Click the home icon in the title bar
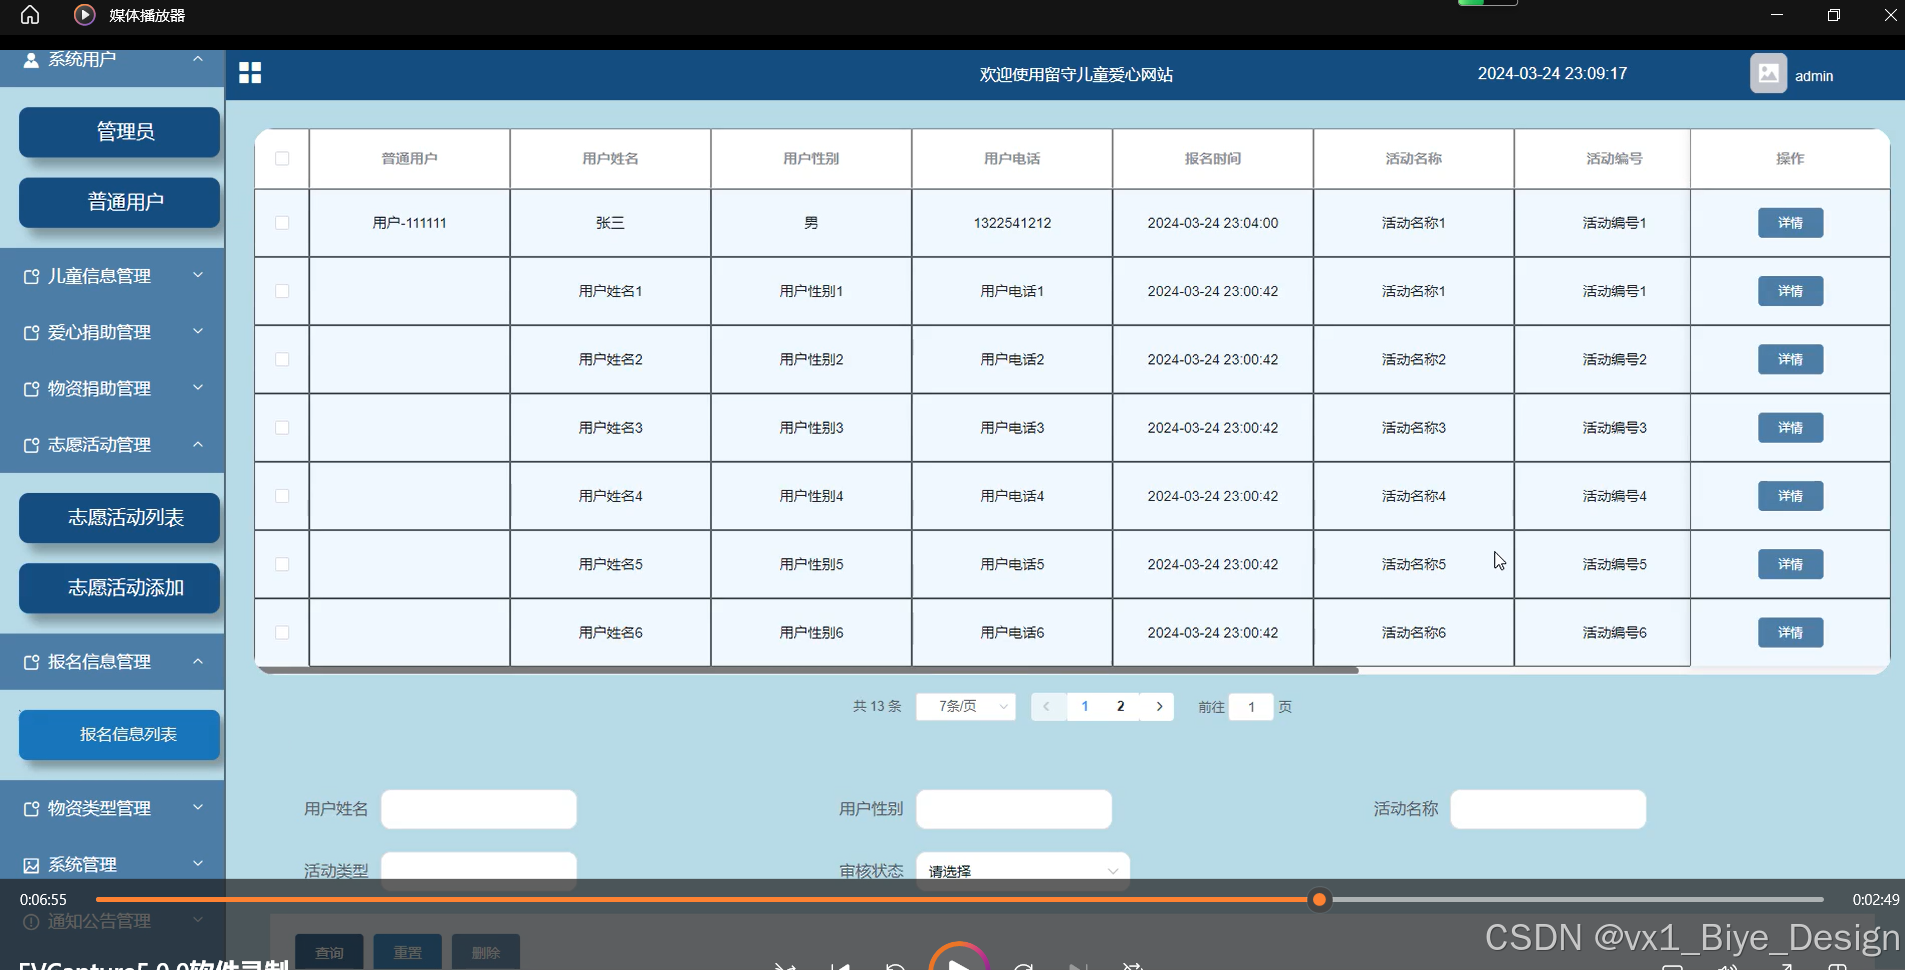Viewport: 1905px width, 970px height. 30,15
